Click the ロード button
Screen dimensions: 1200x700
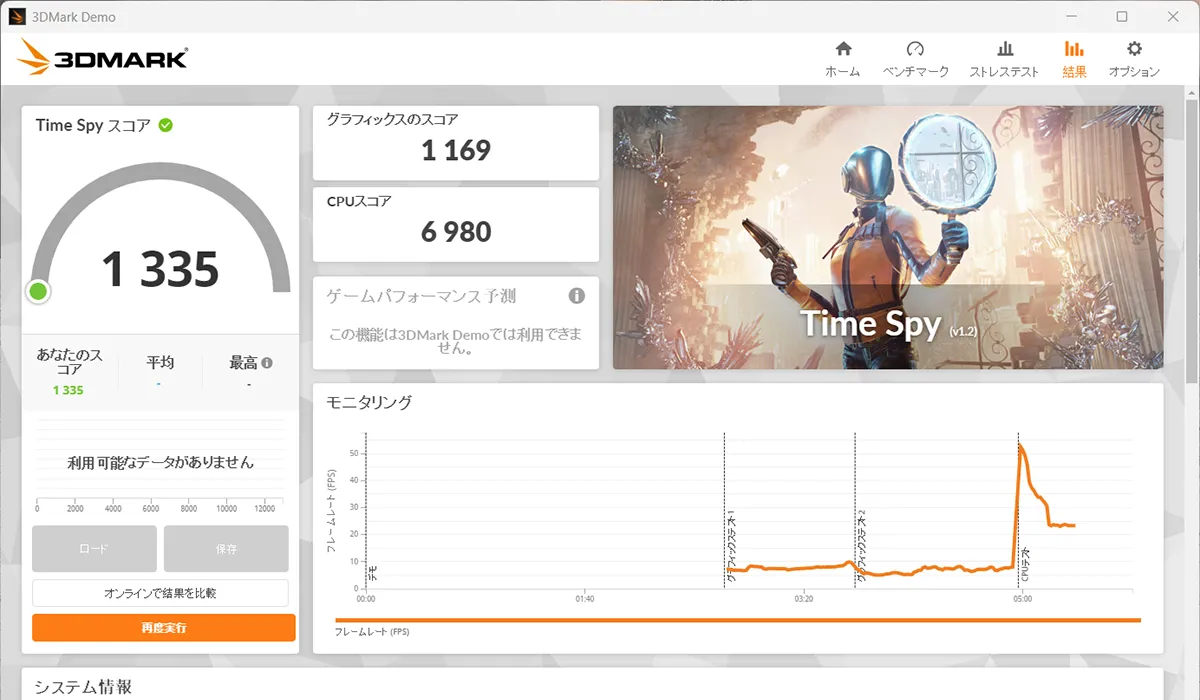(x=94, y=549)
